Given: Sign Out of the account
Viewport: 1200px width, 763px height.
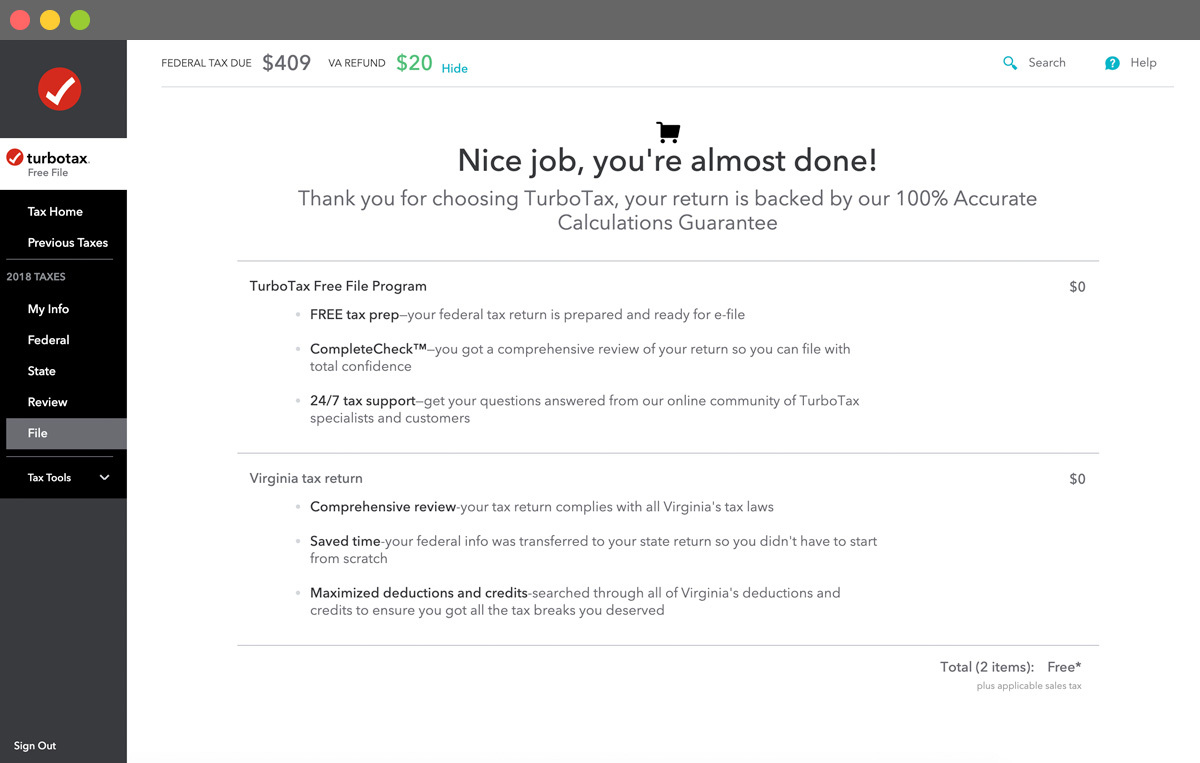Looking at the screenshot, I should click(x=35, y=746).
